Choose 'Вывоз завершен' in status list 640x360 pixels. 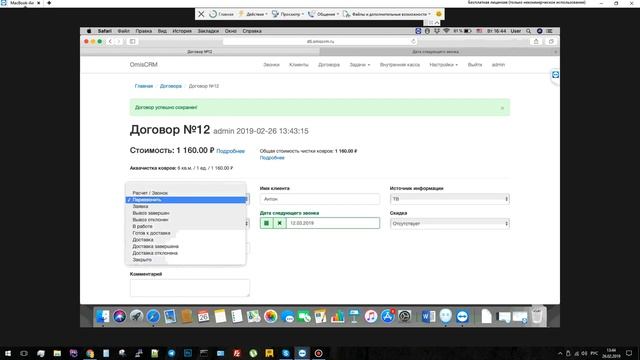tap(186, 213)
